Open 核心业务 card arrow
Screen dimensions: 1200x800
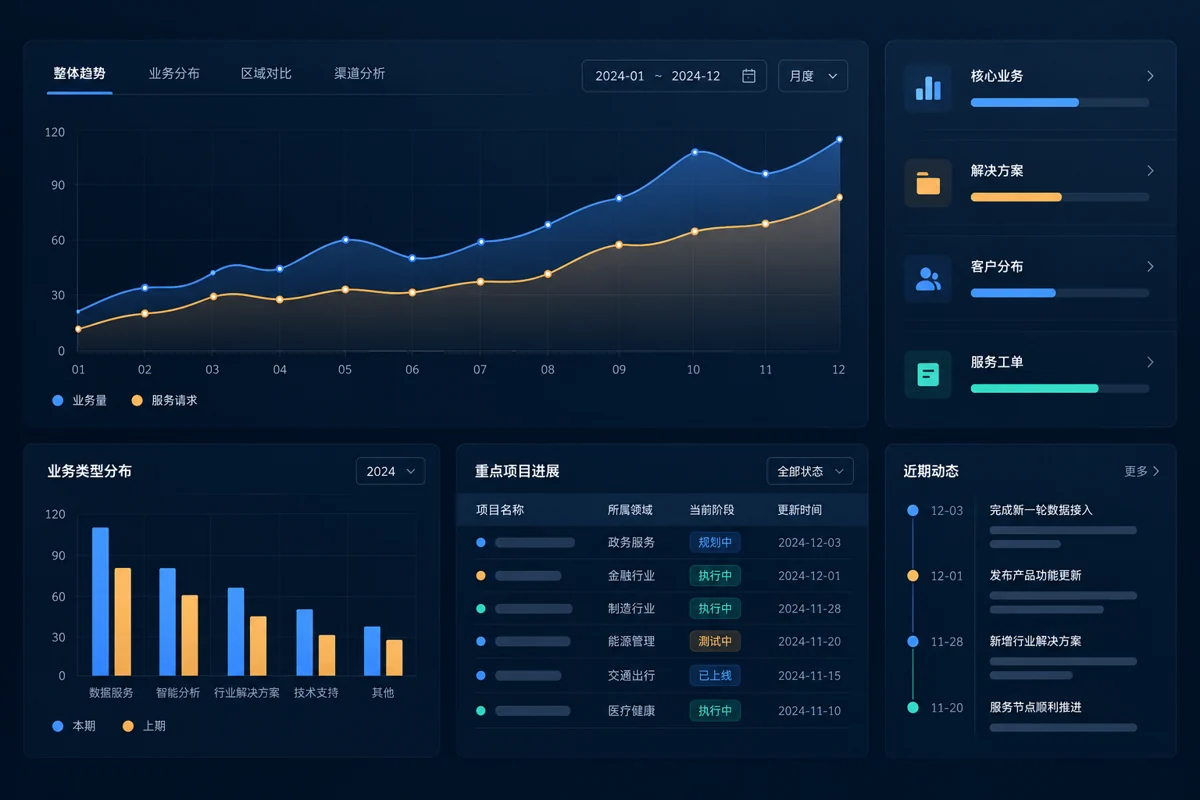point(1150,76)
